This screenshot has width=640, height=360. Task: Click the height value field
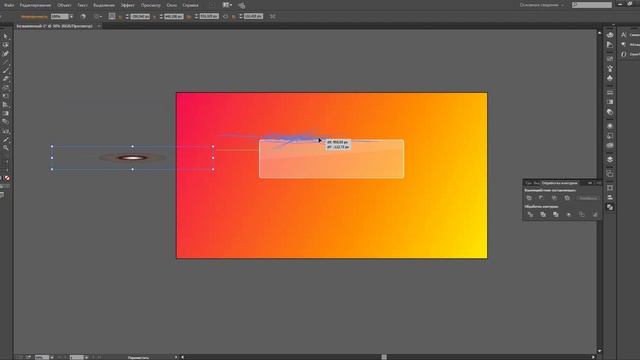[x=253, y=17]
